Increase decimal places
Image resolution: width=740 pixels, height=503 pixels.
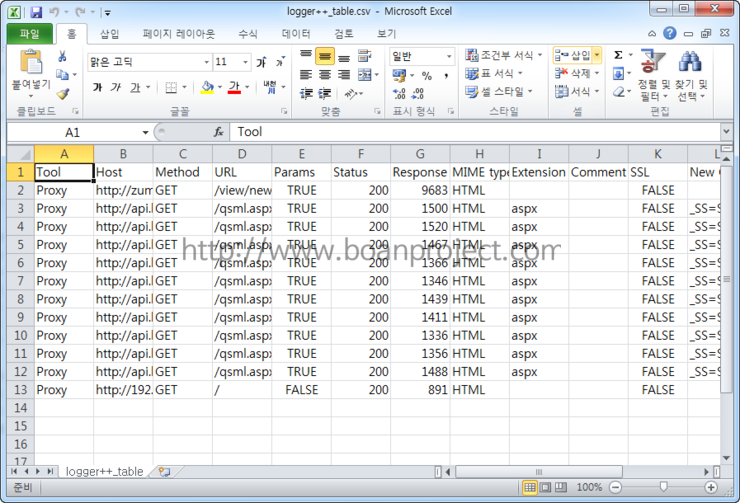point(399,93)
